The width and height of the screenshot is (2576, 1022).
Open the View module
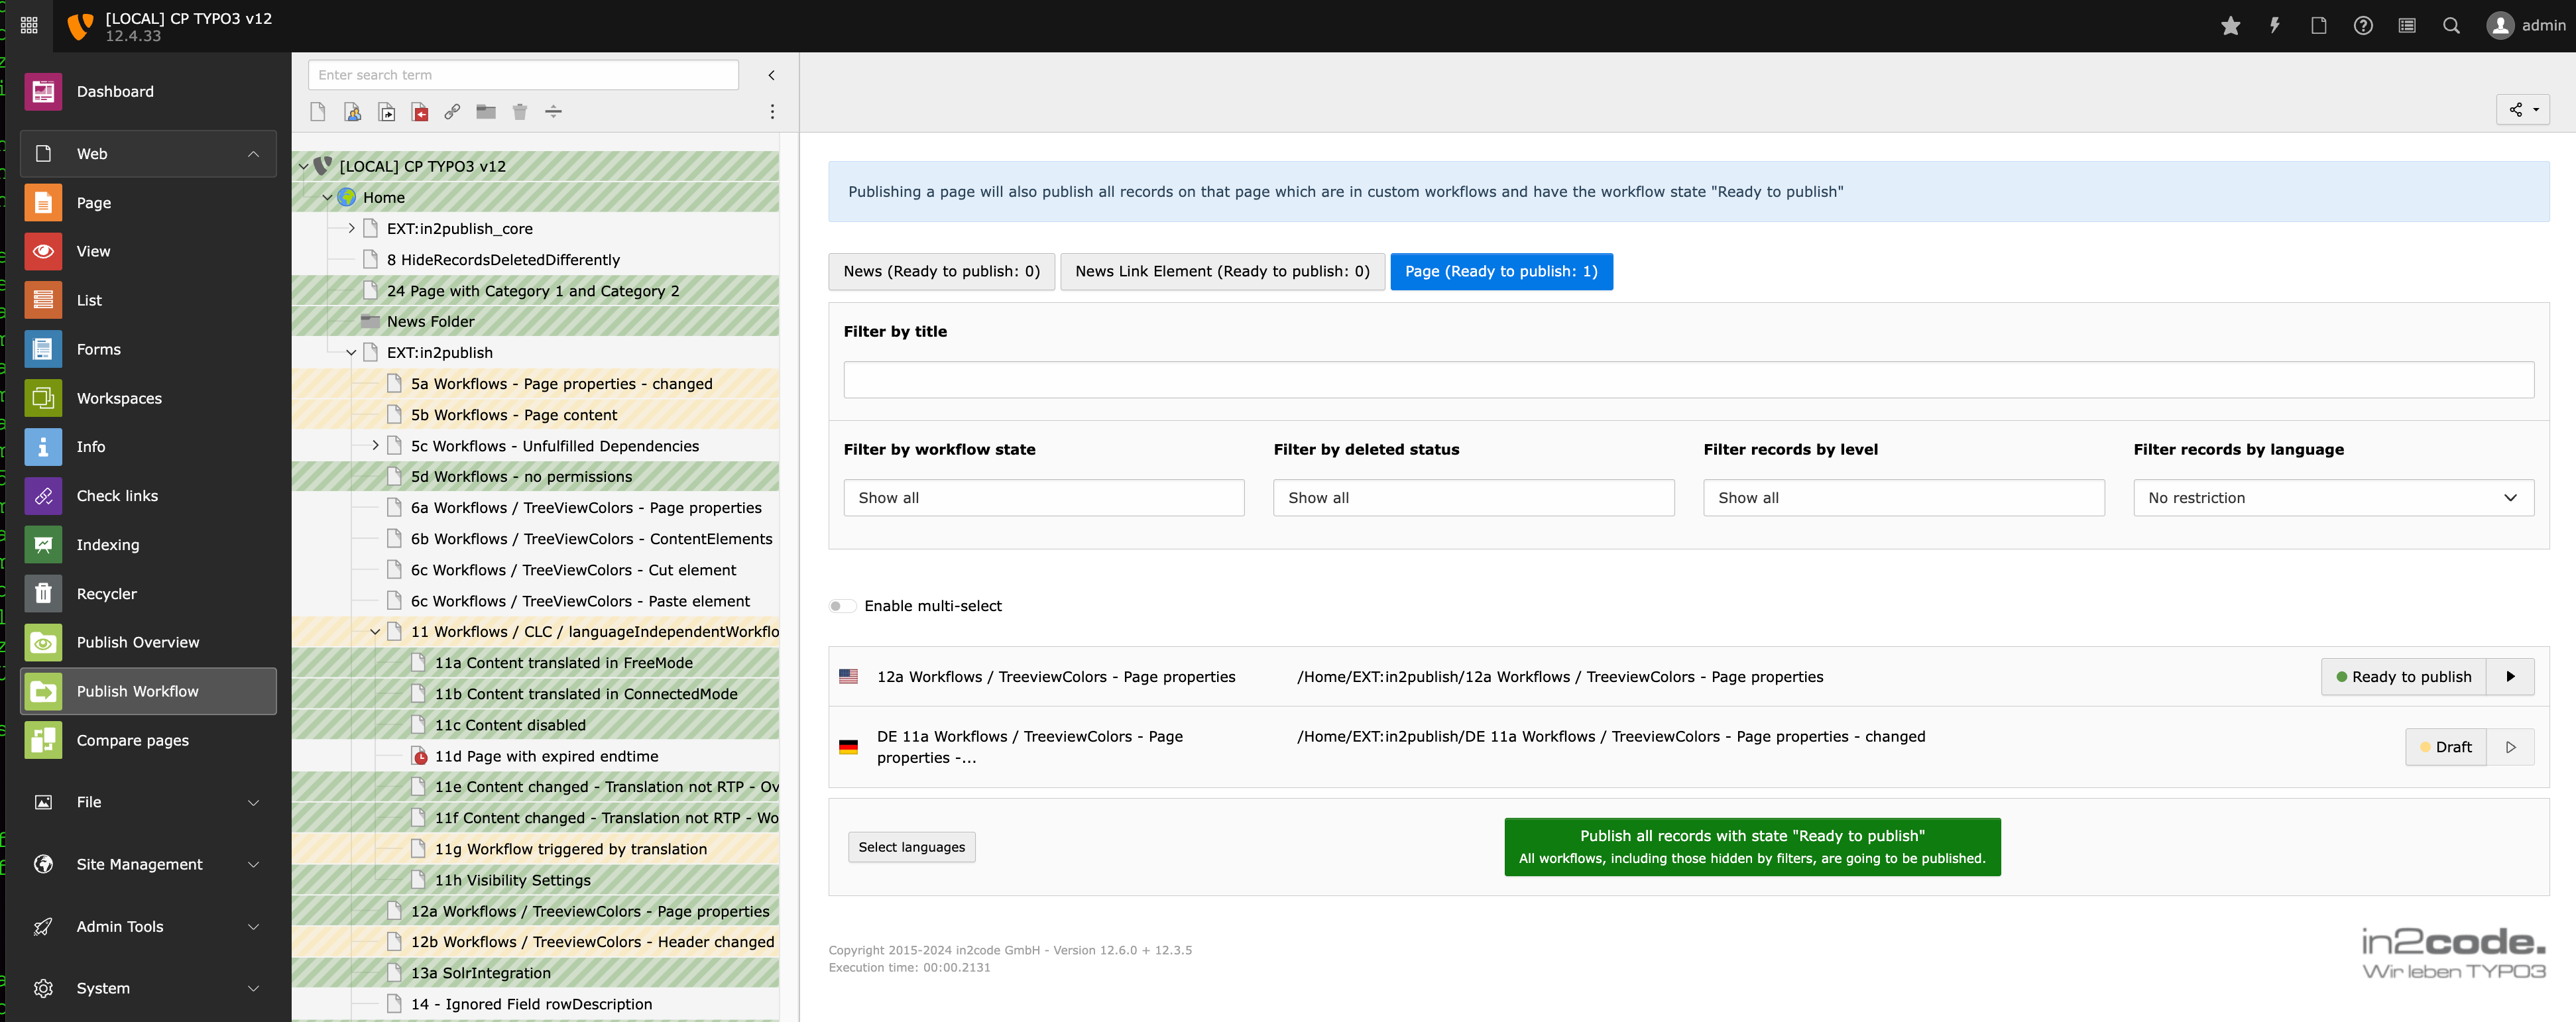pos(148,252)
